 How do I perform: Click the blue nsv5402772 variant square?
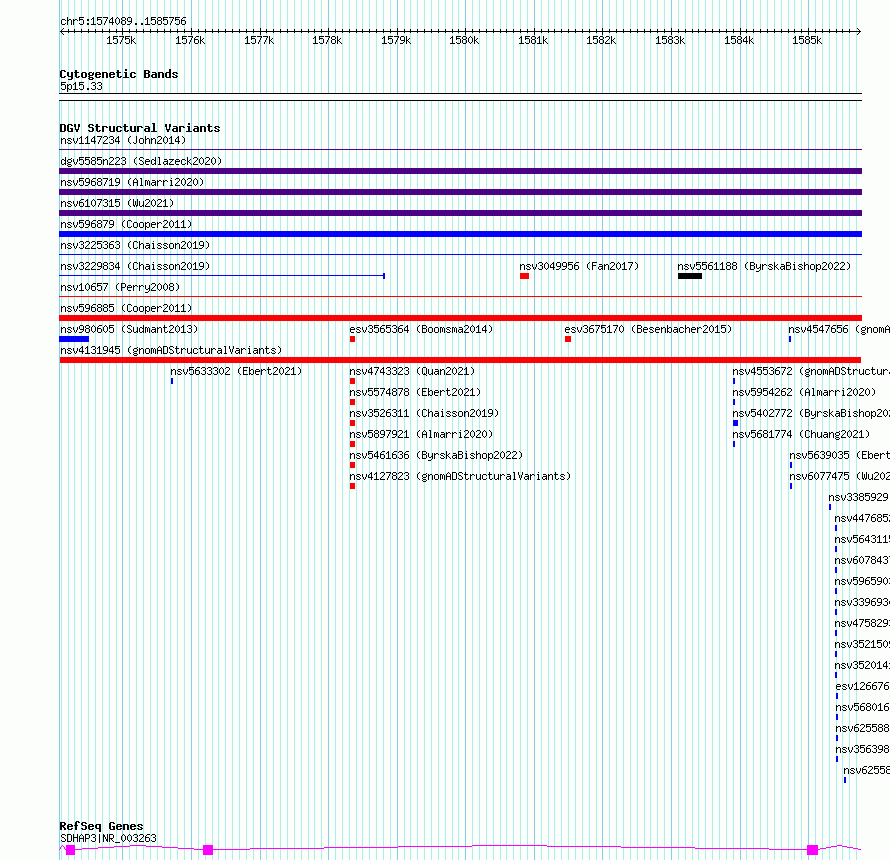tap(736, 423)
